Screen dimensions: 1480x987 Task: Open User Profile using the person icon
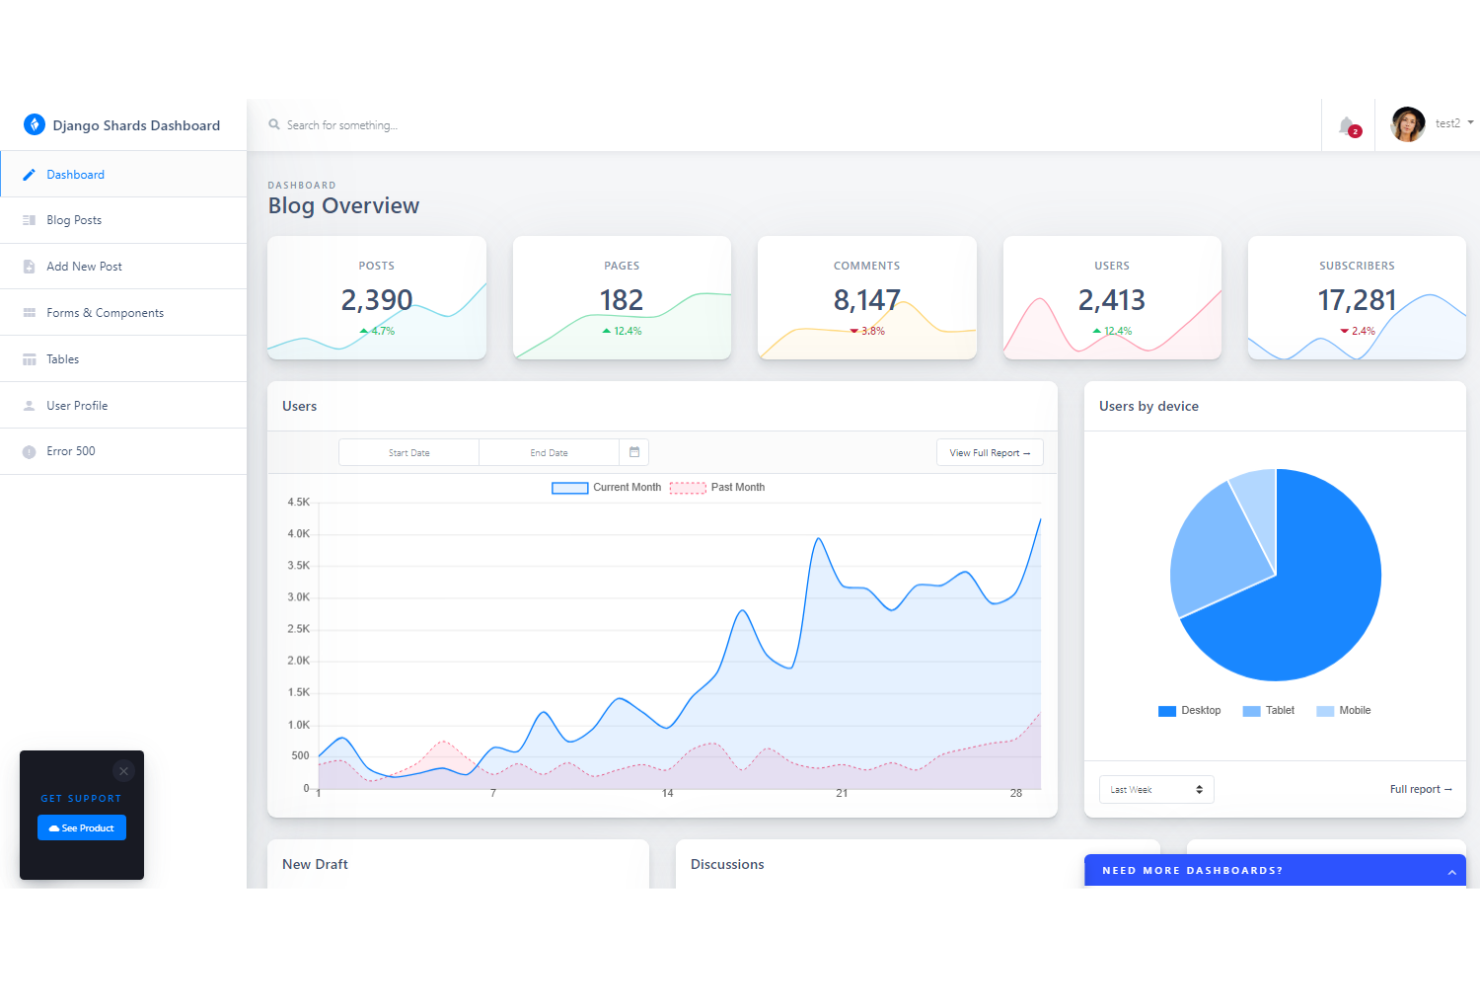point(30,405)
